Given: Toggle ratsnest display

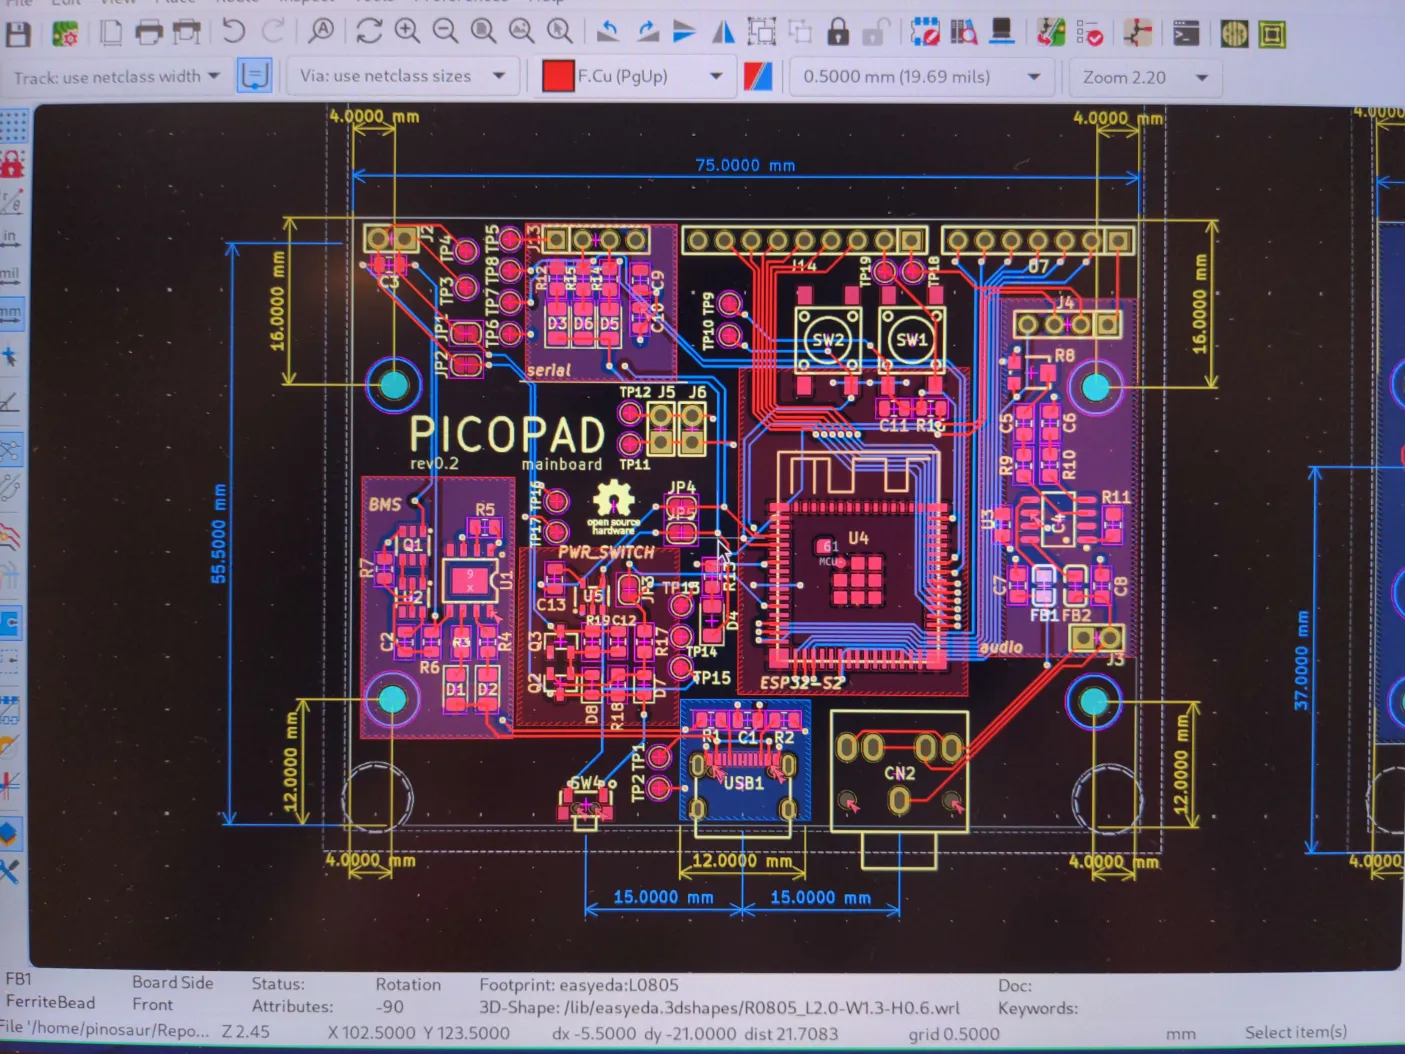Looking at the screenshot, I should 10,449.
